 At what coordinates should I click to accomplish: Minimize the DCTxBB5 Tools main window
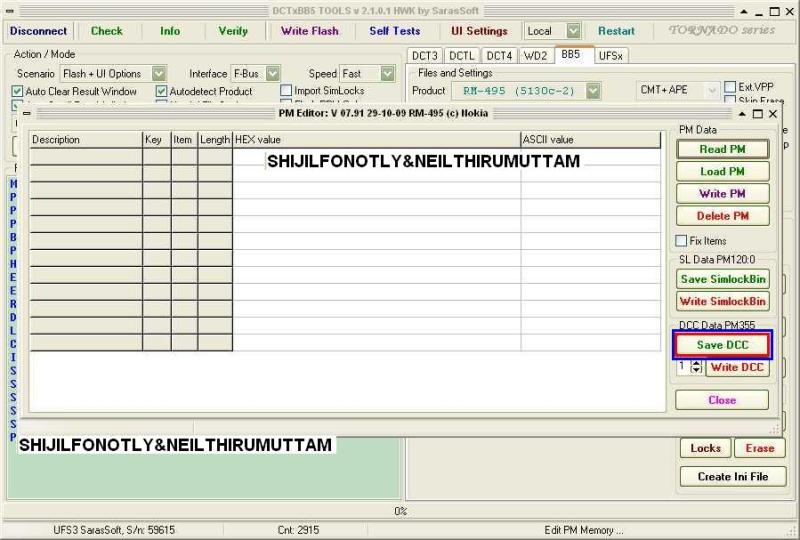pyautogui.click(x=759, y=12)
